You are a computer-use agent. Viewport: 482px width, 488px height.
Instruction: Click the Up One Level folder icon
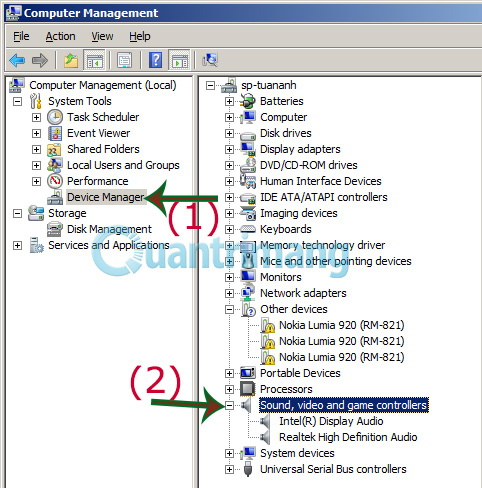click(x=71, y=61)
